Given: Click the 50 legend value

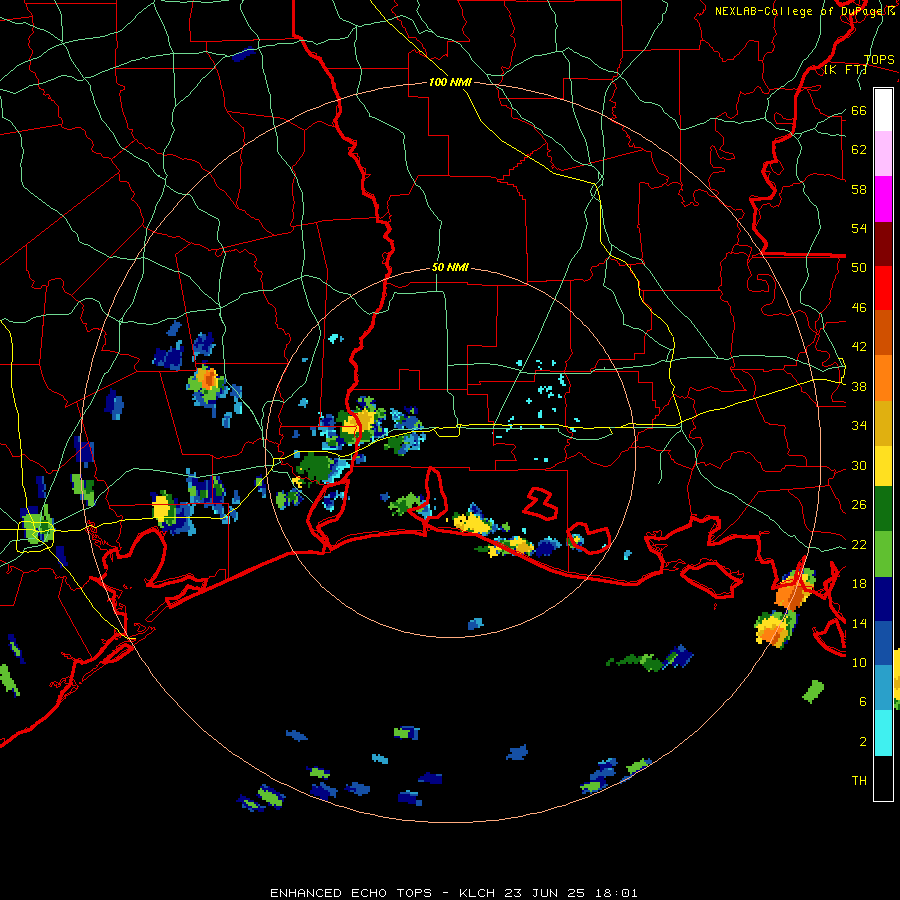Looking at the screenshot, I should point(859,268).
